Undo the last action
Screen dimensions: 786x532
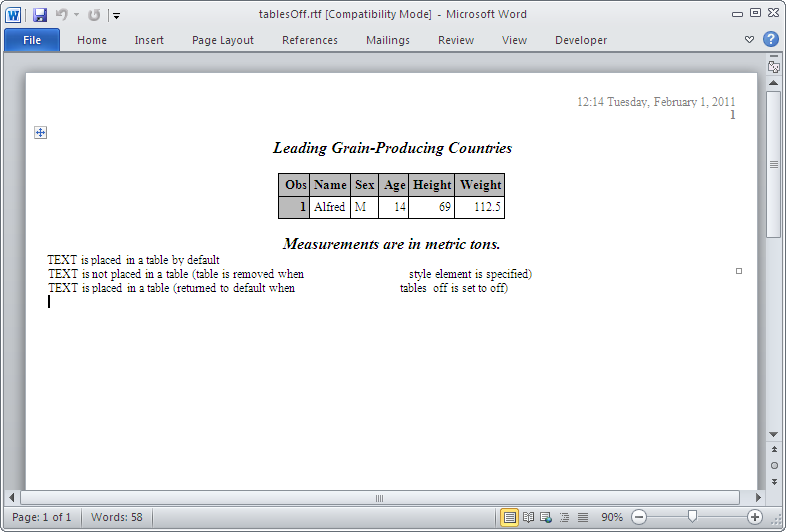pos(62,15)
